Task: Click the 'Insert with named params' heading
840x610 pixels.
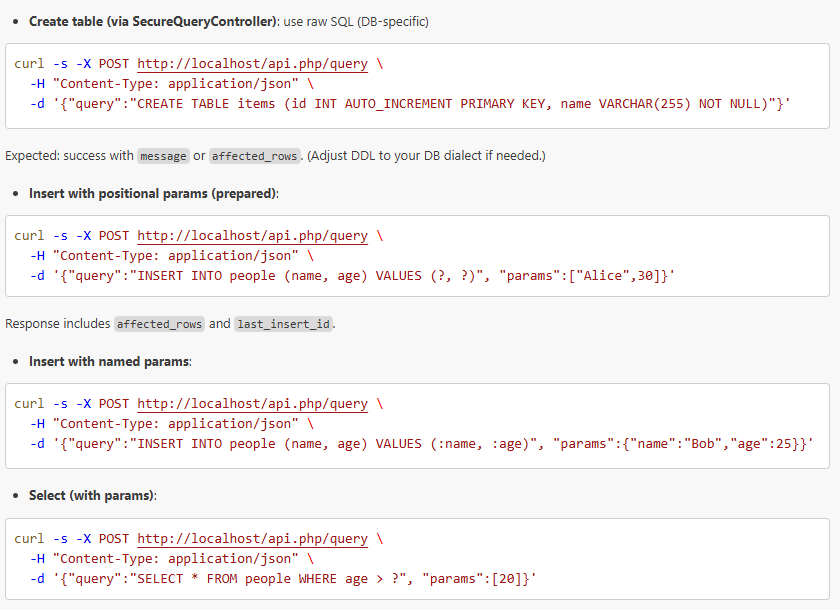Action: (x=109, y=361)
